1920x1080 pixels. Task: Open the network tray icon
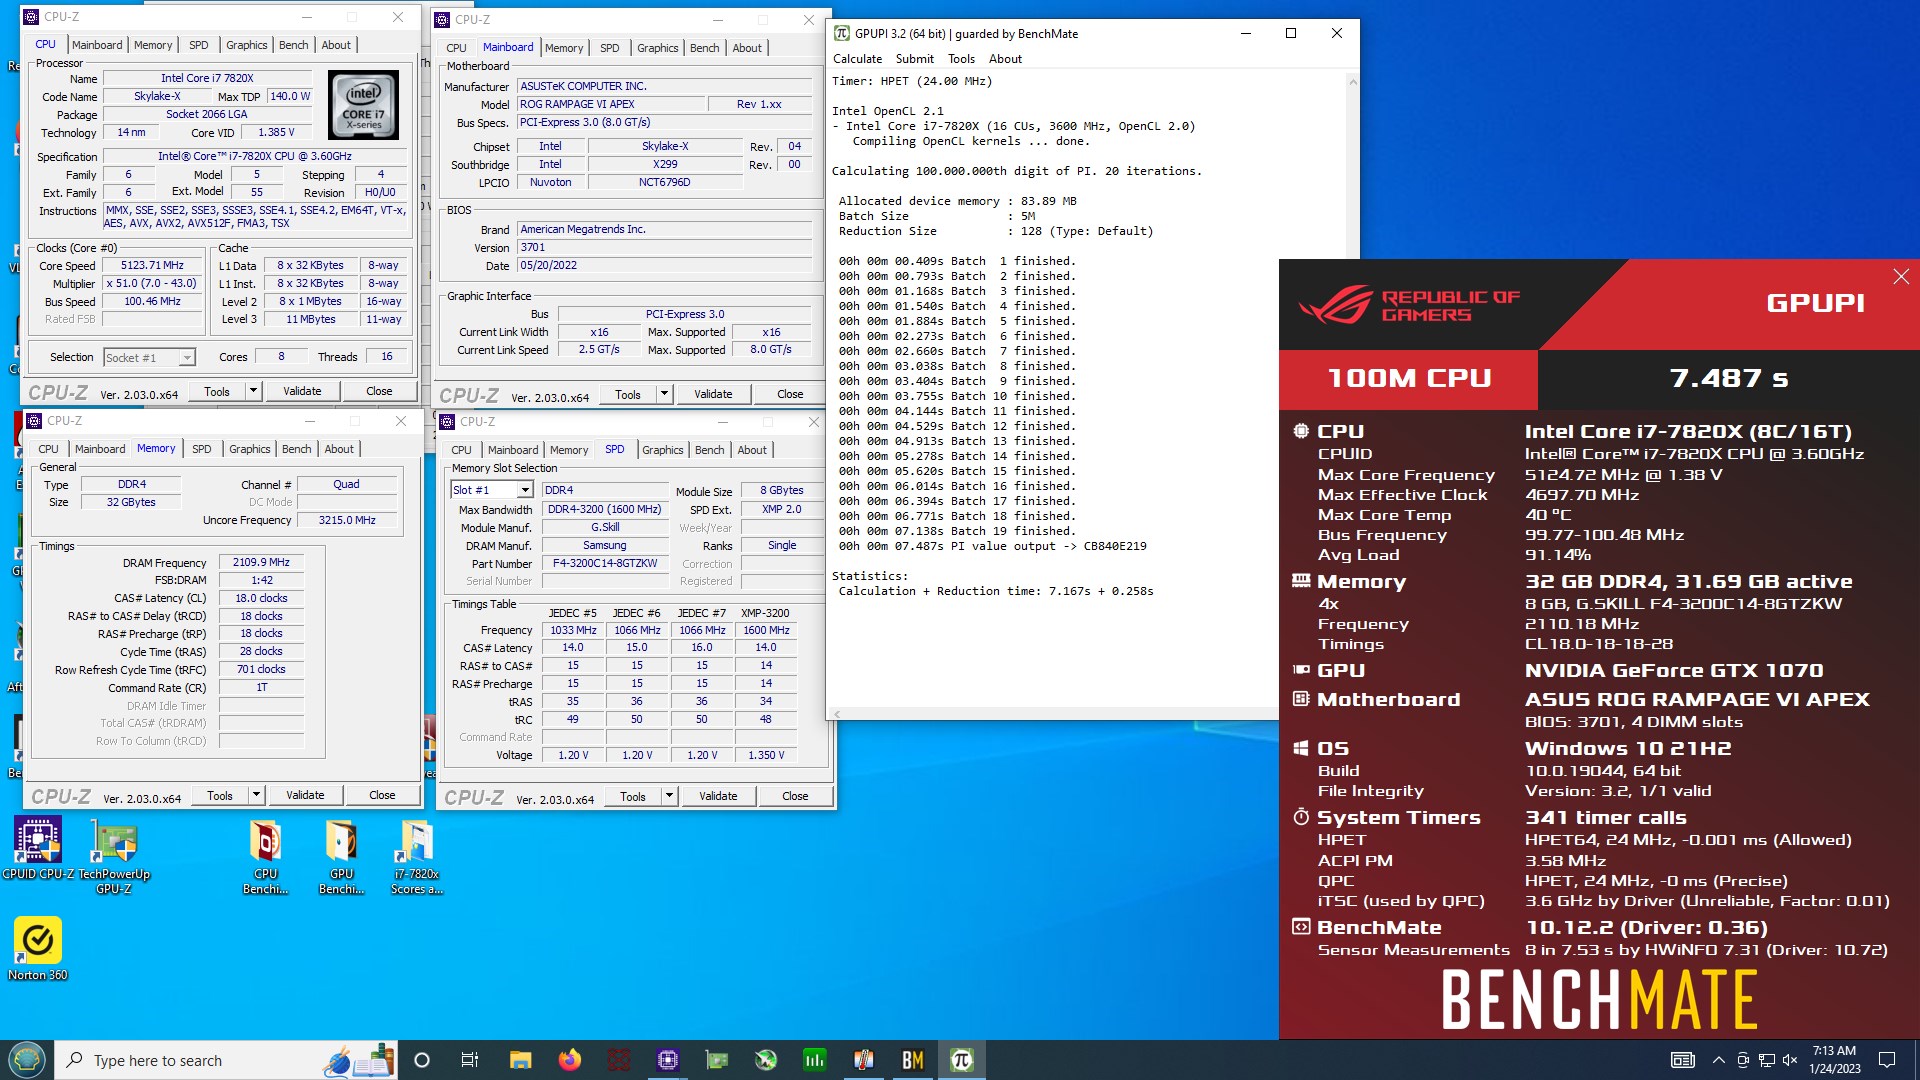pyautogui.click(x=1767, y=1060)
